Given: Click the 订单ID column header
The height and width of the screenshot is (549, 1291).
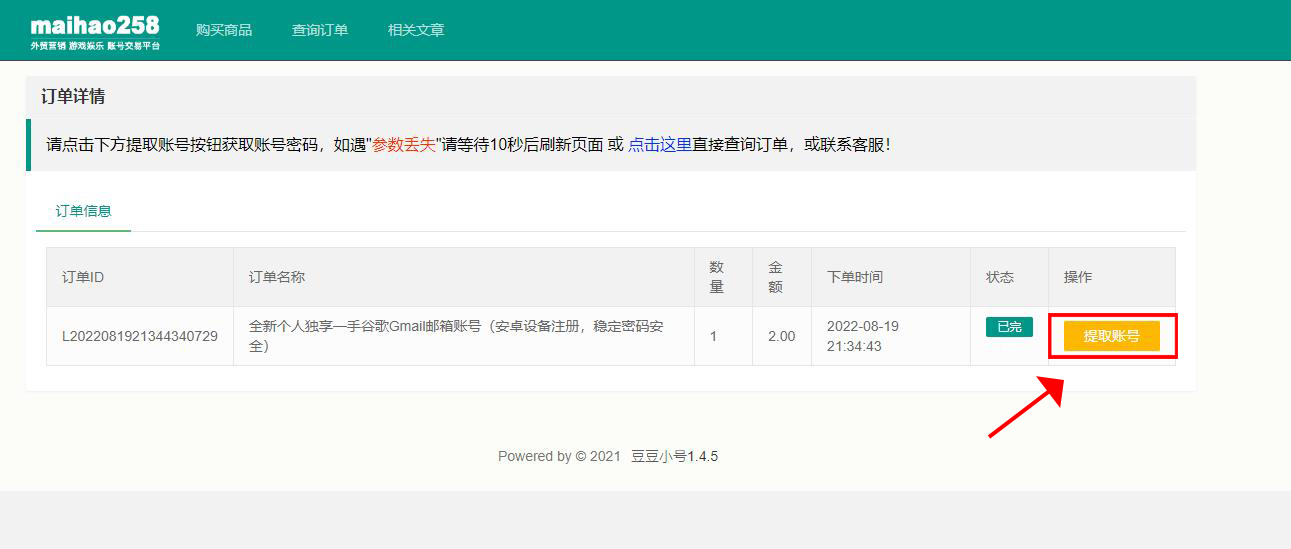Looking at the screenshot, I should (83, 277).
